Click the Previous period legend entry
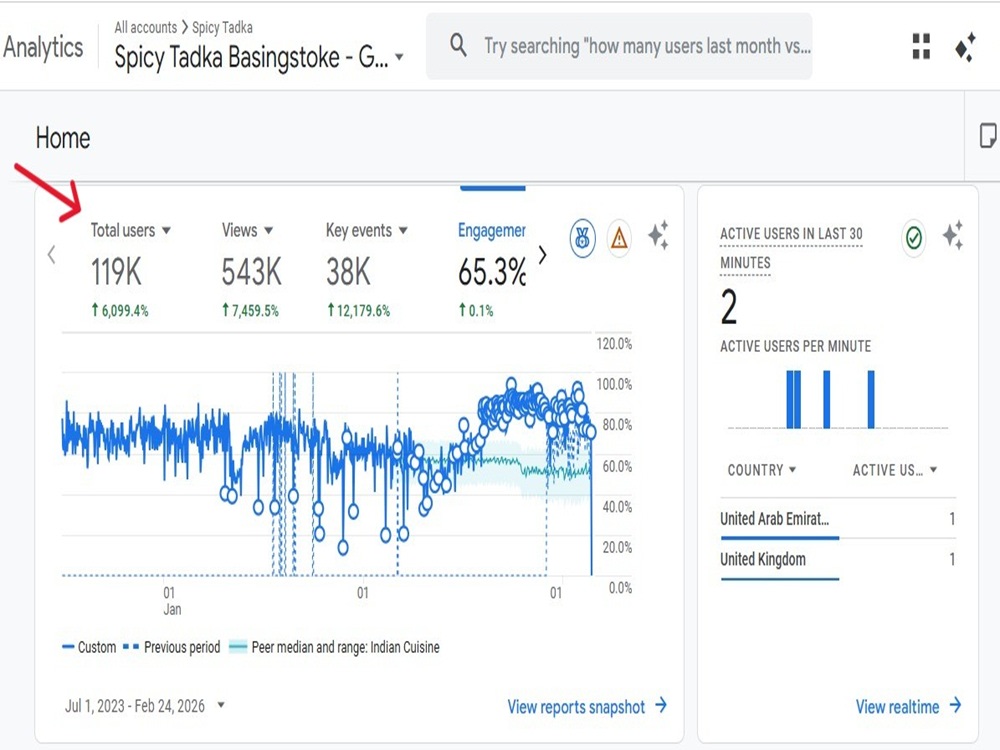This screenshot has height=750, width=1000. (172, 647)
